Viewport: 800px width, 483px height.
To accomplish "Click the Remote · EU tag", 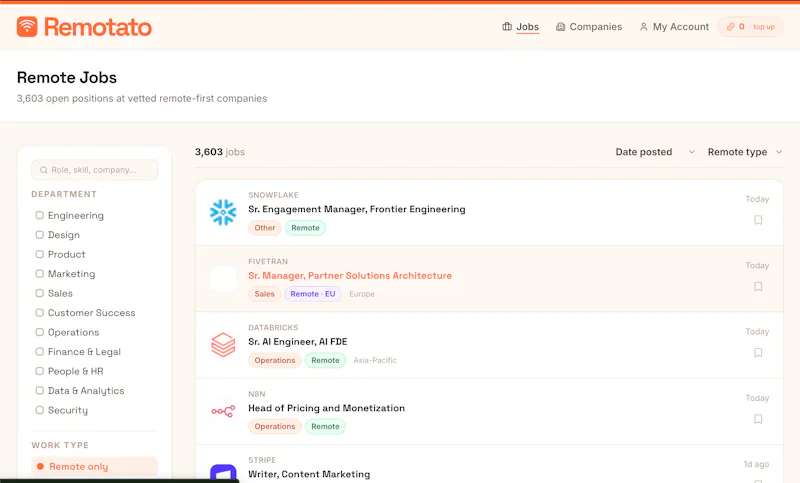I will (x=313, y=294).
